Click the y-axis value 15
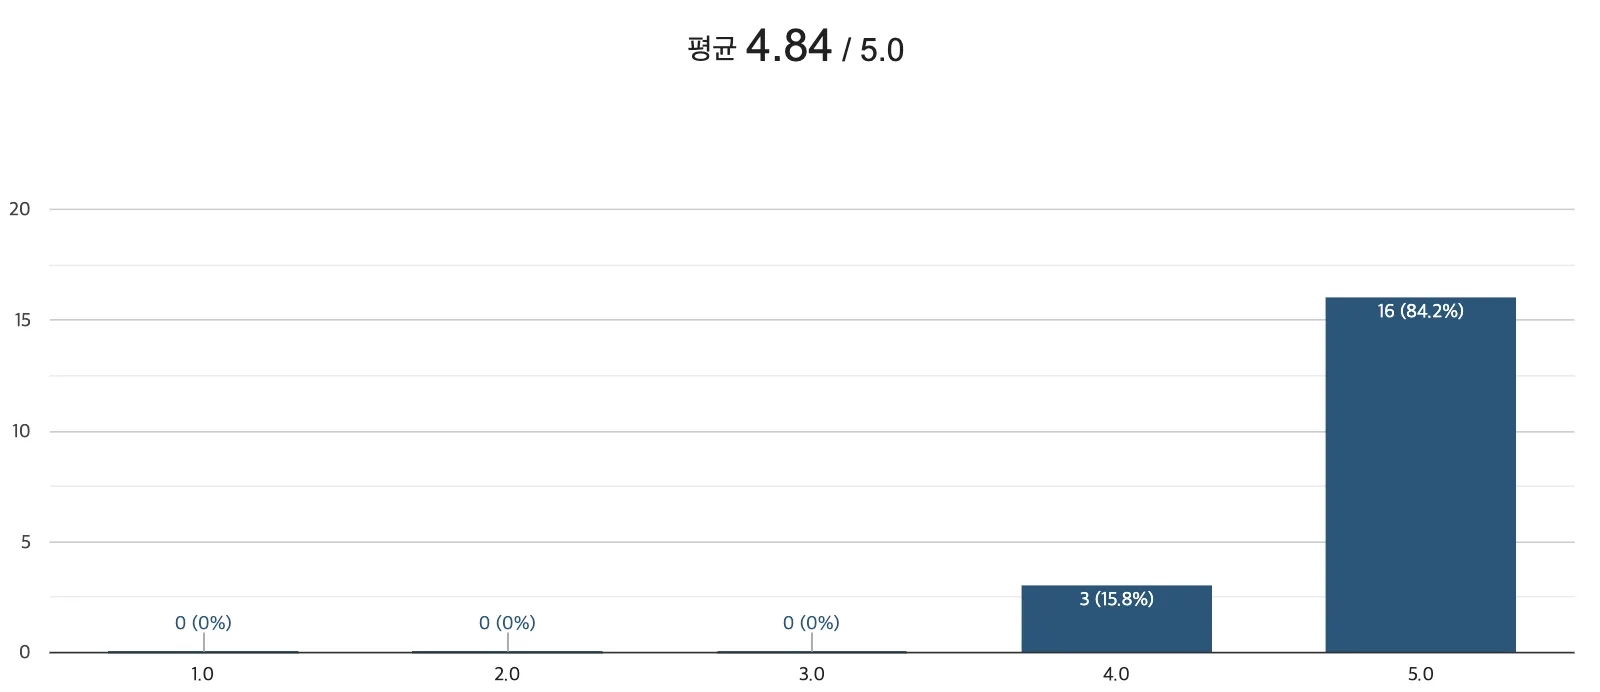1600x692 pixels. click(22, 320)
